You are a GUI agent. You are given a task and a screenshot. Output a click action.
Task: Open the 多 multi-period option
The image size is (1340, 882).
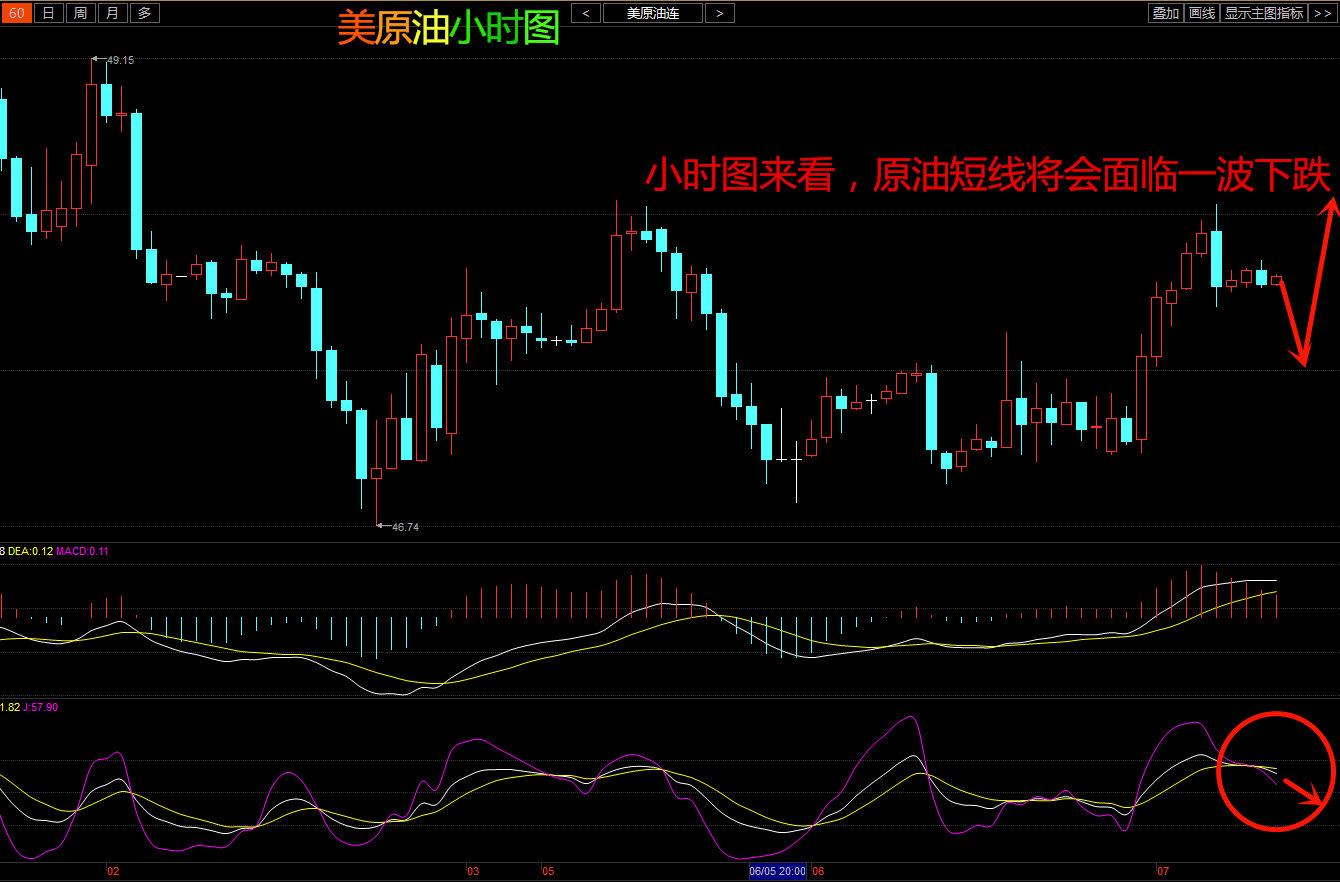(144, 13)
